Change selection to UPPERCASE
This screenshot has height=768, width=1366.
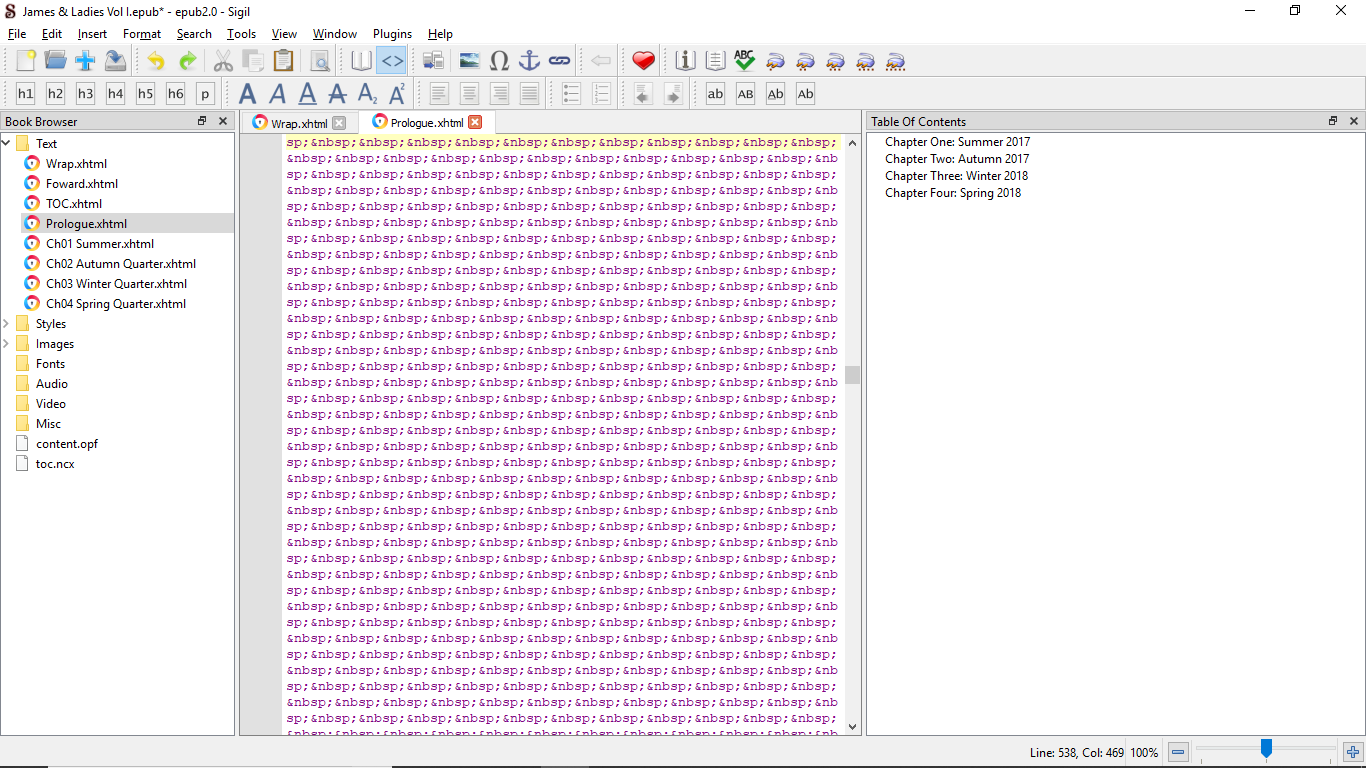pos(745,94)
